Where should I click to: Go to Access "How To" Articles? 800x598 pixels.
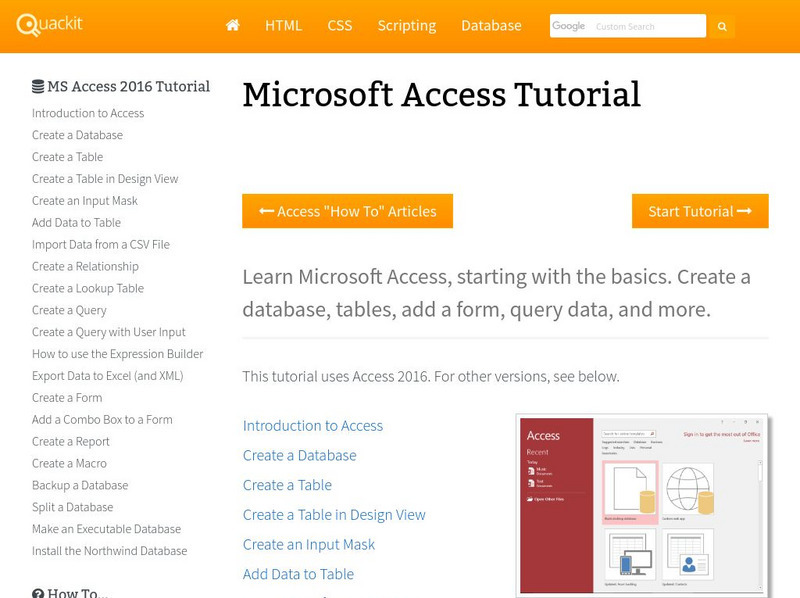point(347,211)
